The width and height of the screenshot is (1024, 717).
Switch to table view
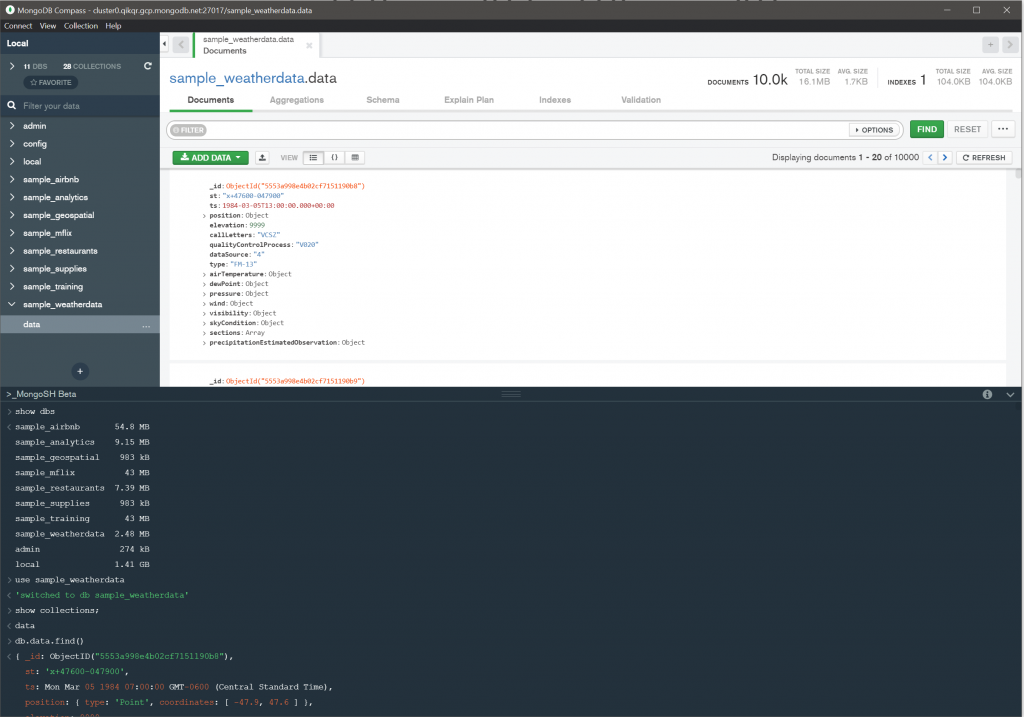[355, 157]
